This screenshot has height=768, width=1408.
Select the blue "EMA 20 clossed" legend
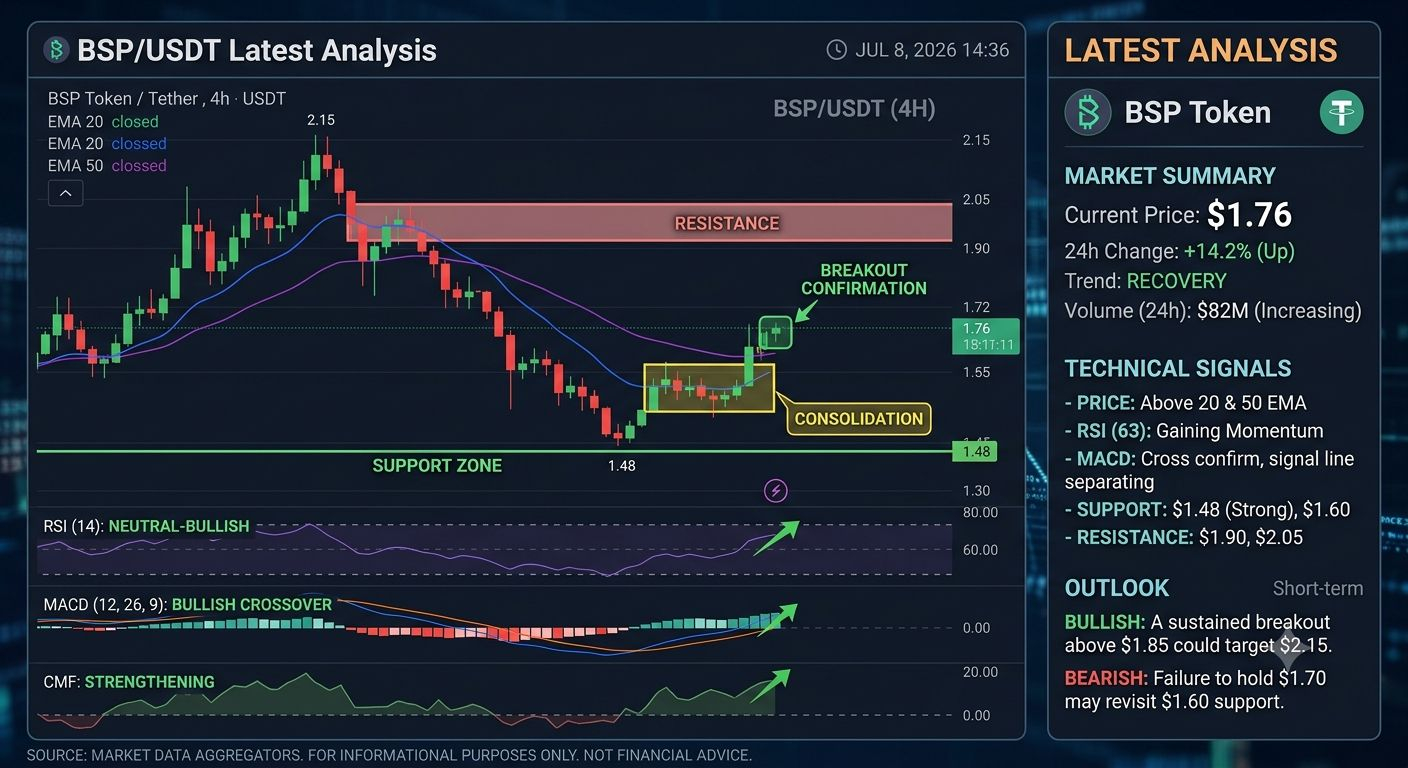107,144
